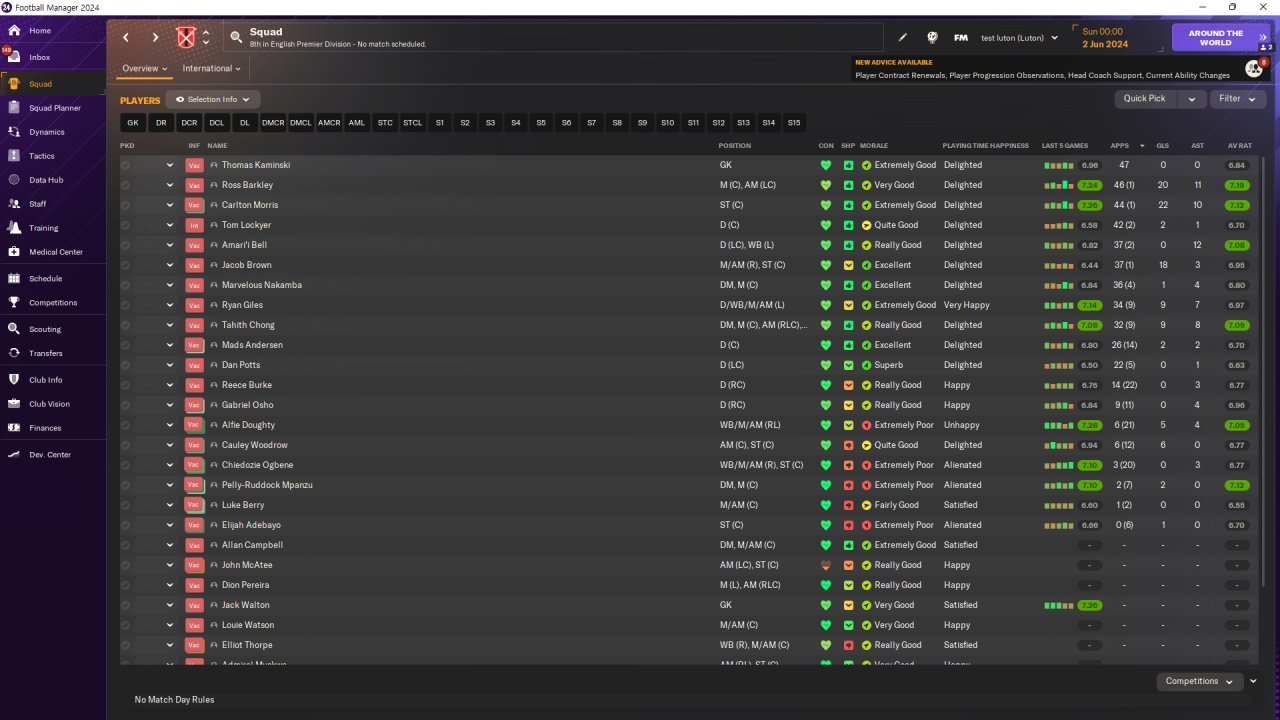This screenshot has height=720, width=1280.
Task: Expand the panel chevron beside Competitions
Action: click(1253, 681)
